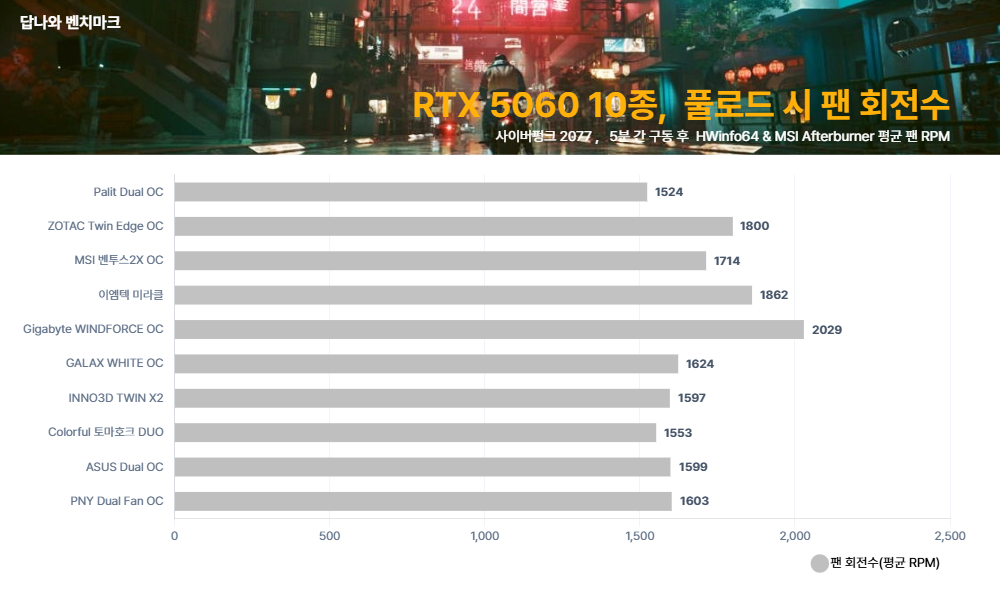Click the RTX 5060 10종 chart title
Screen dimensions: 1000x600
680,105
